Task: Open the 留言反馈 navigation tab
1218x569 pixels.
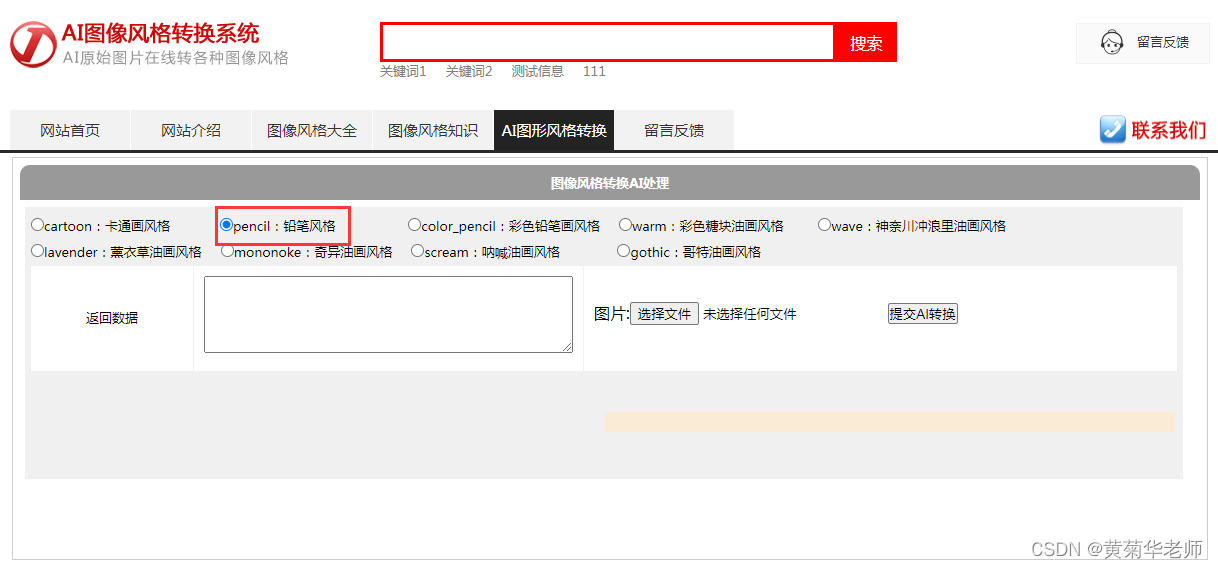Action: pyautogui.click(x=674, y=130)
